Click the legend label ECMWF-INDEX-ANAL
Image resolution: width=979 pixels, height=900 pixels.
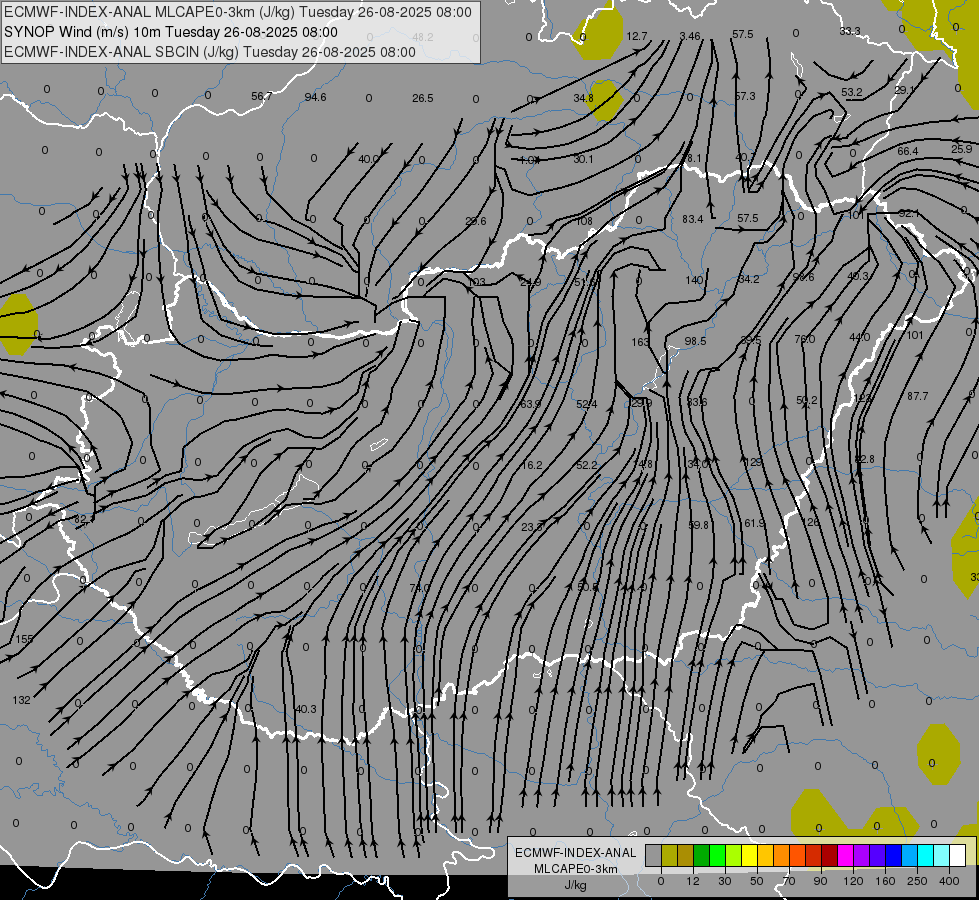[x=576, y=853]
